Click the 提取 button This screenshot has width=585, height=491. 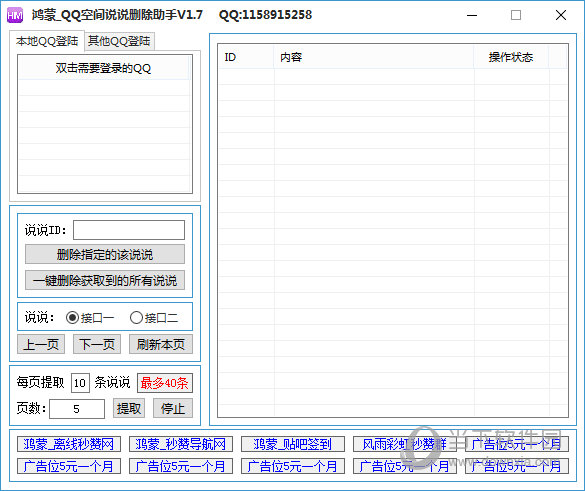point(129,408)
